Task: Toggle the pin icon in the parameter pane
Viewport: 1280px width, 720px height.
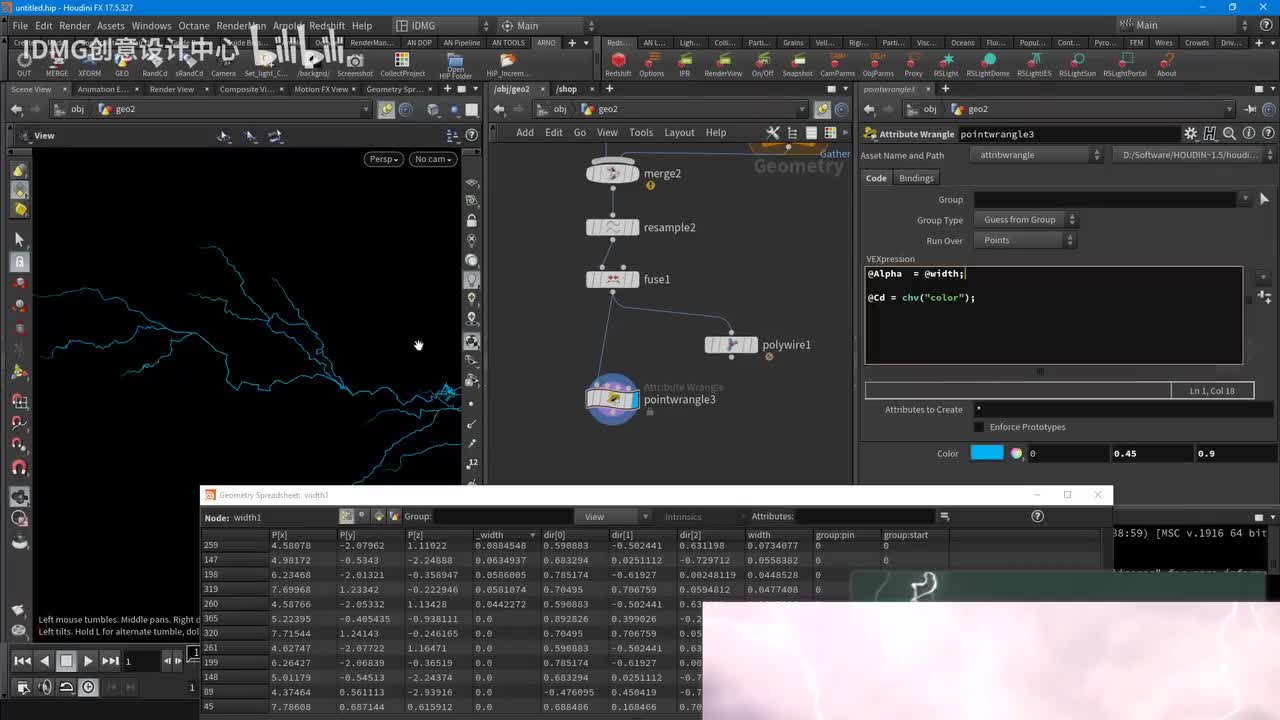Action: [1249, 109]
